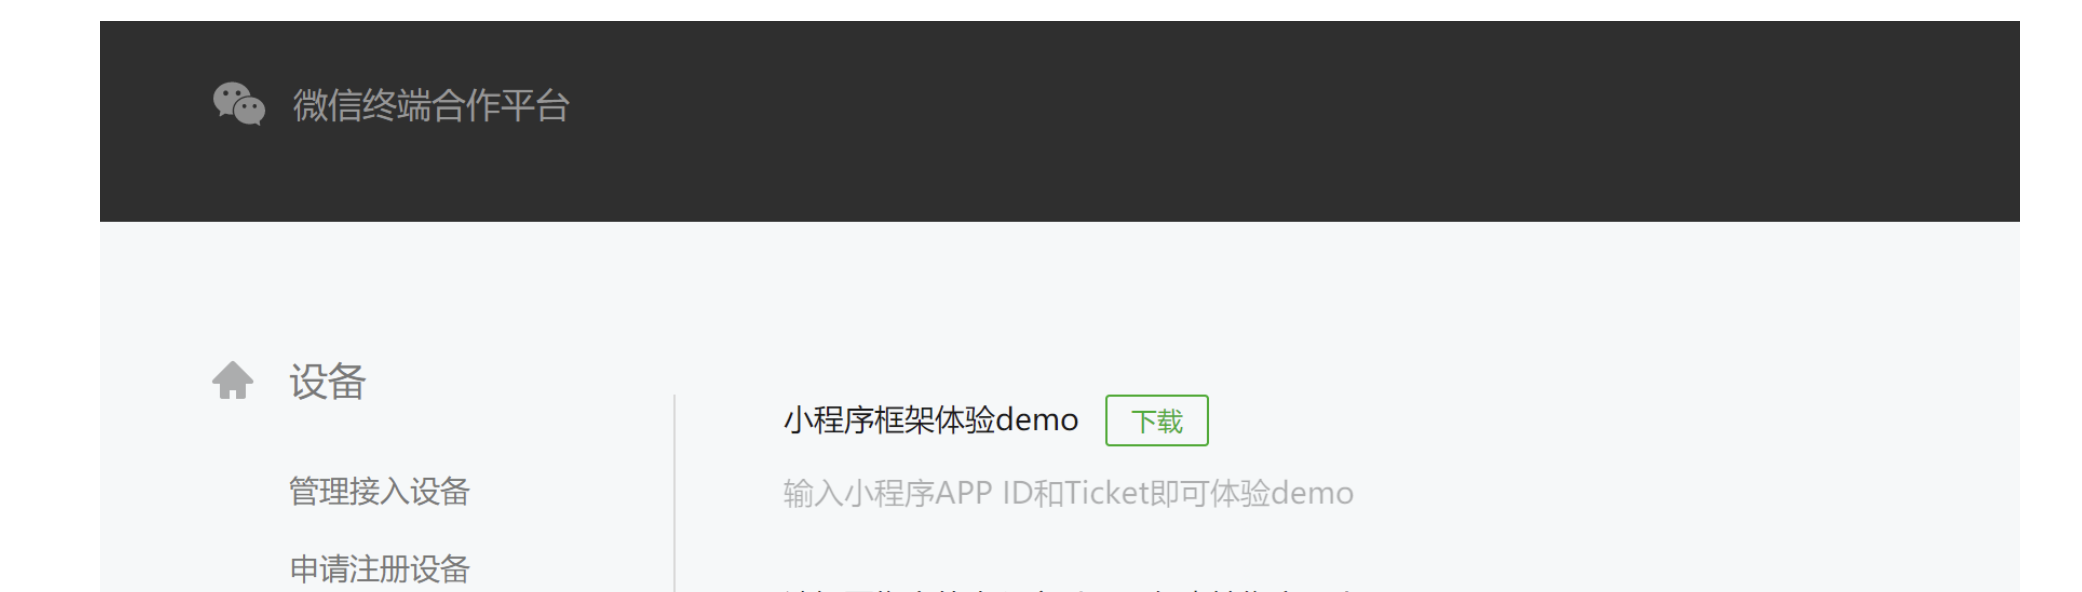Click the cut-off text line below description
This screenshot has height=592, width=2082.
click(x=1068, y=589)
